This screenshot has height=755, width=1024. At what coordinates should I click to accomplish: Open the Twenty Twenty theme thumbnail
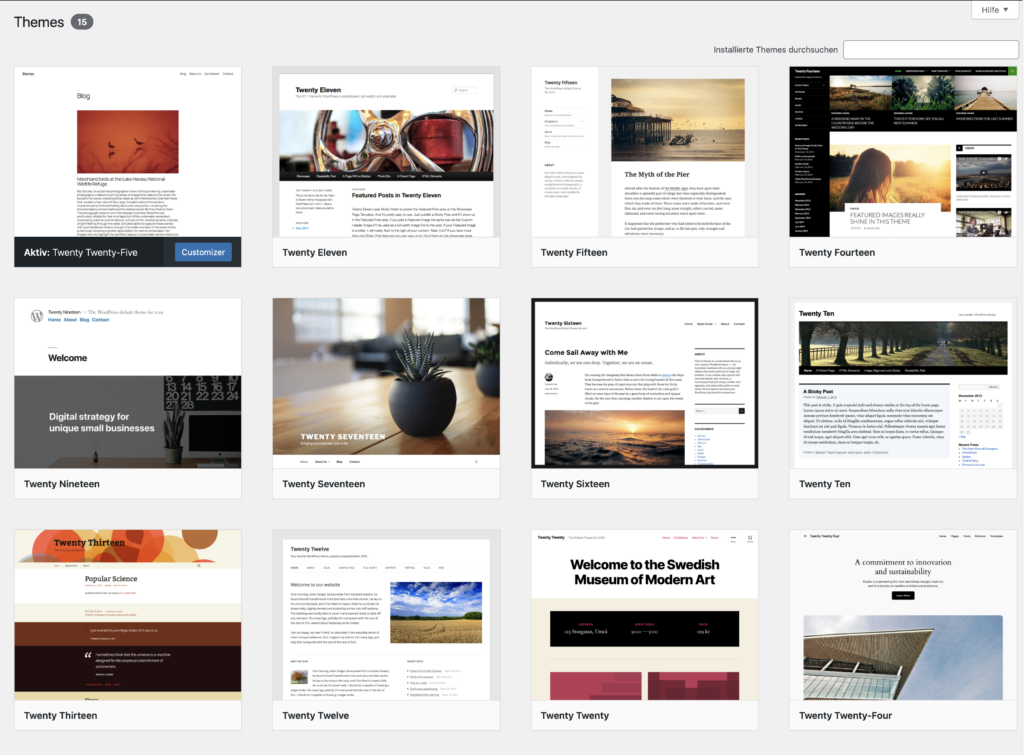click(x=644, y=615)
